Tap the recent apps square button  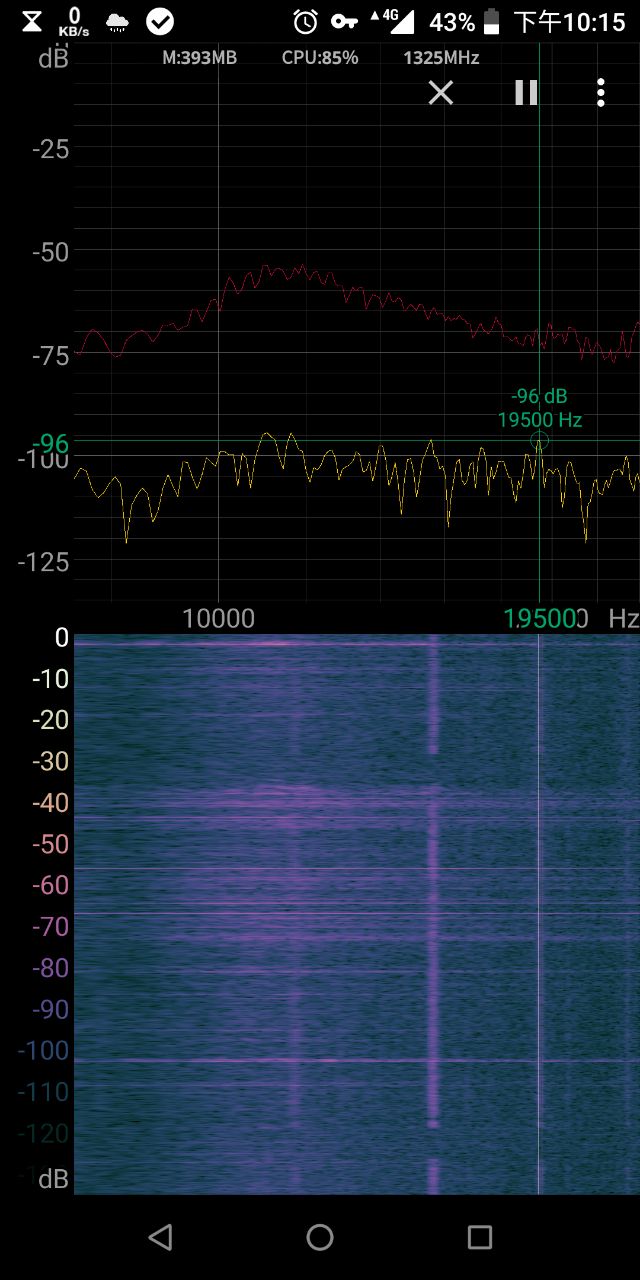coord(480,1237)
